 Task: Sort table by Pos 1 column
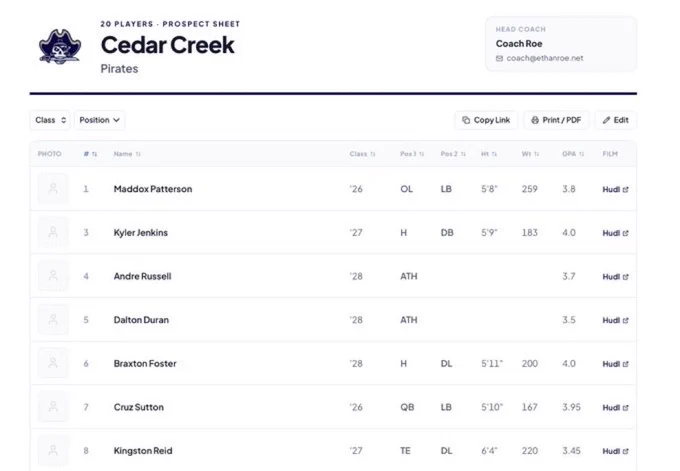[412, 154]
